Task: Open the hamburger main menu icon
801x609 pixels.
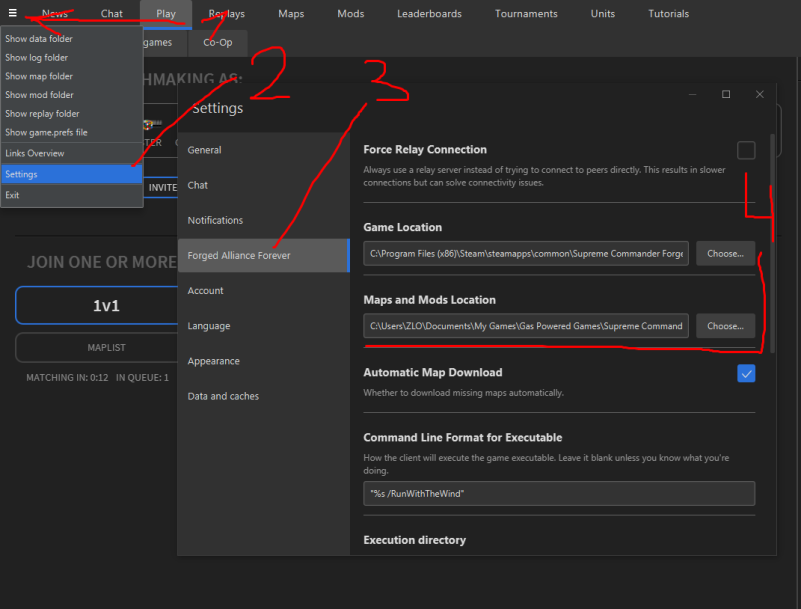Action: tap(13, 13)
